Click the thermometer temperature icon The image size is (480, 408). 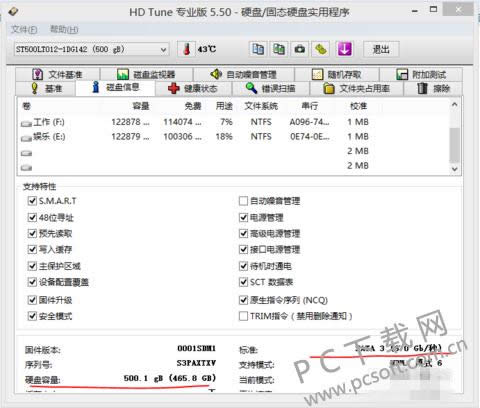point(186,49)
